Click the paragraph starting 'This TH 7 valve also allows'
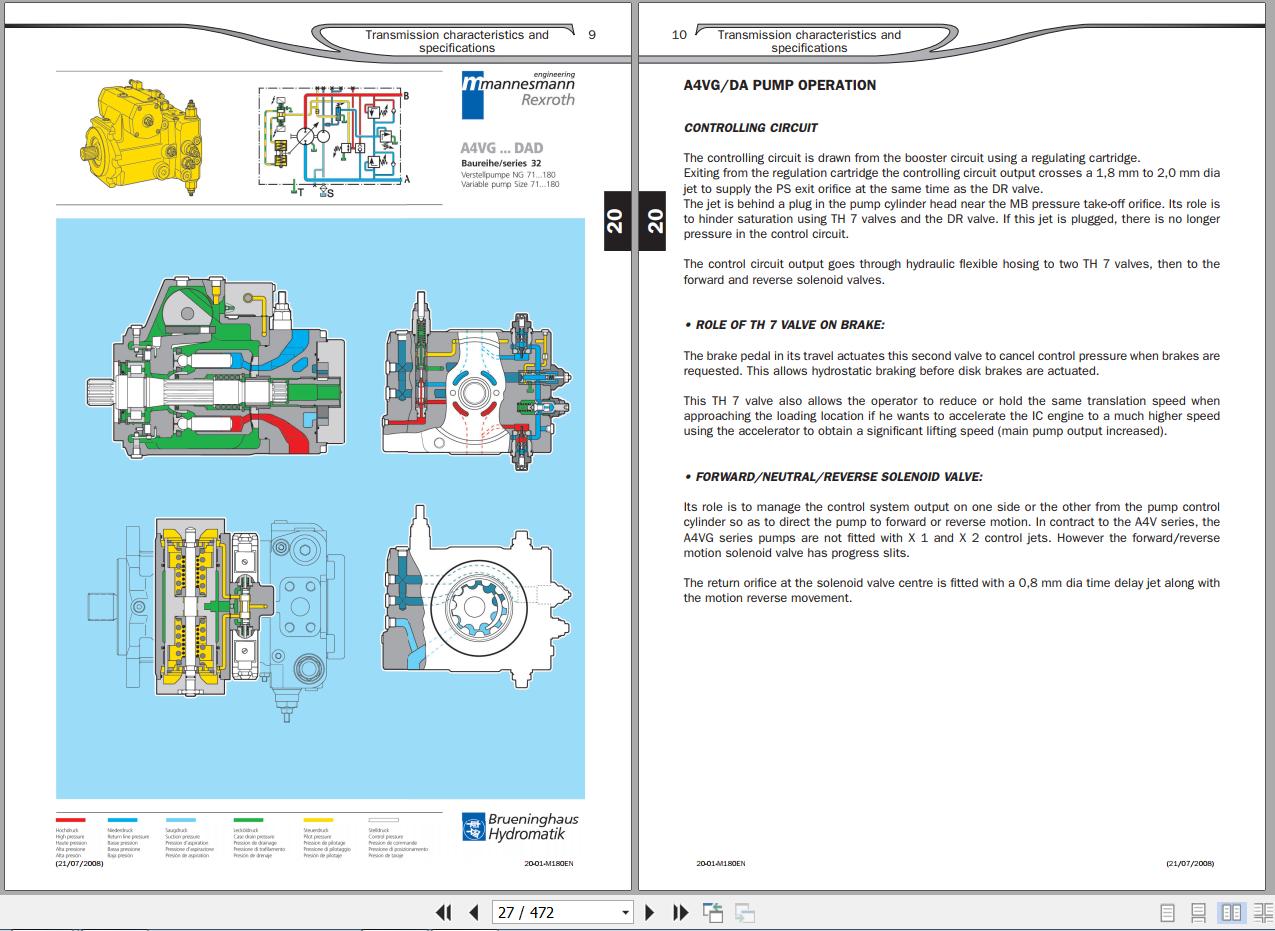This screenshot has width=1275, height=931. coord(951,416)
